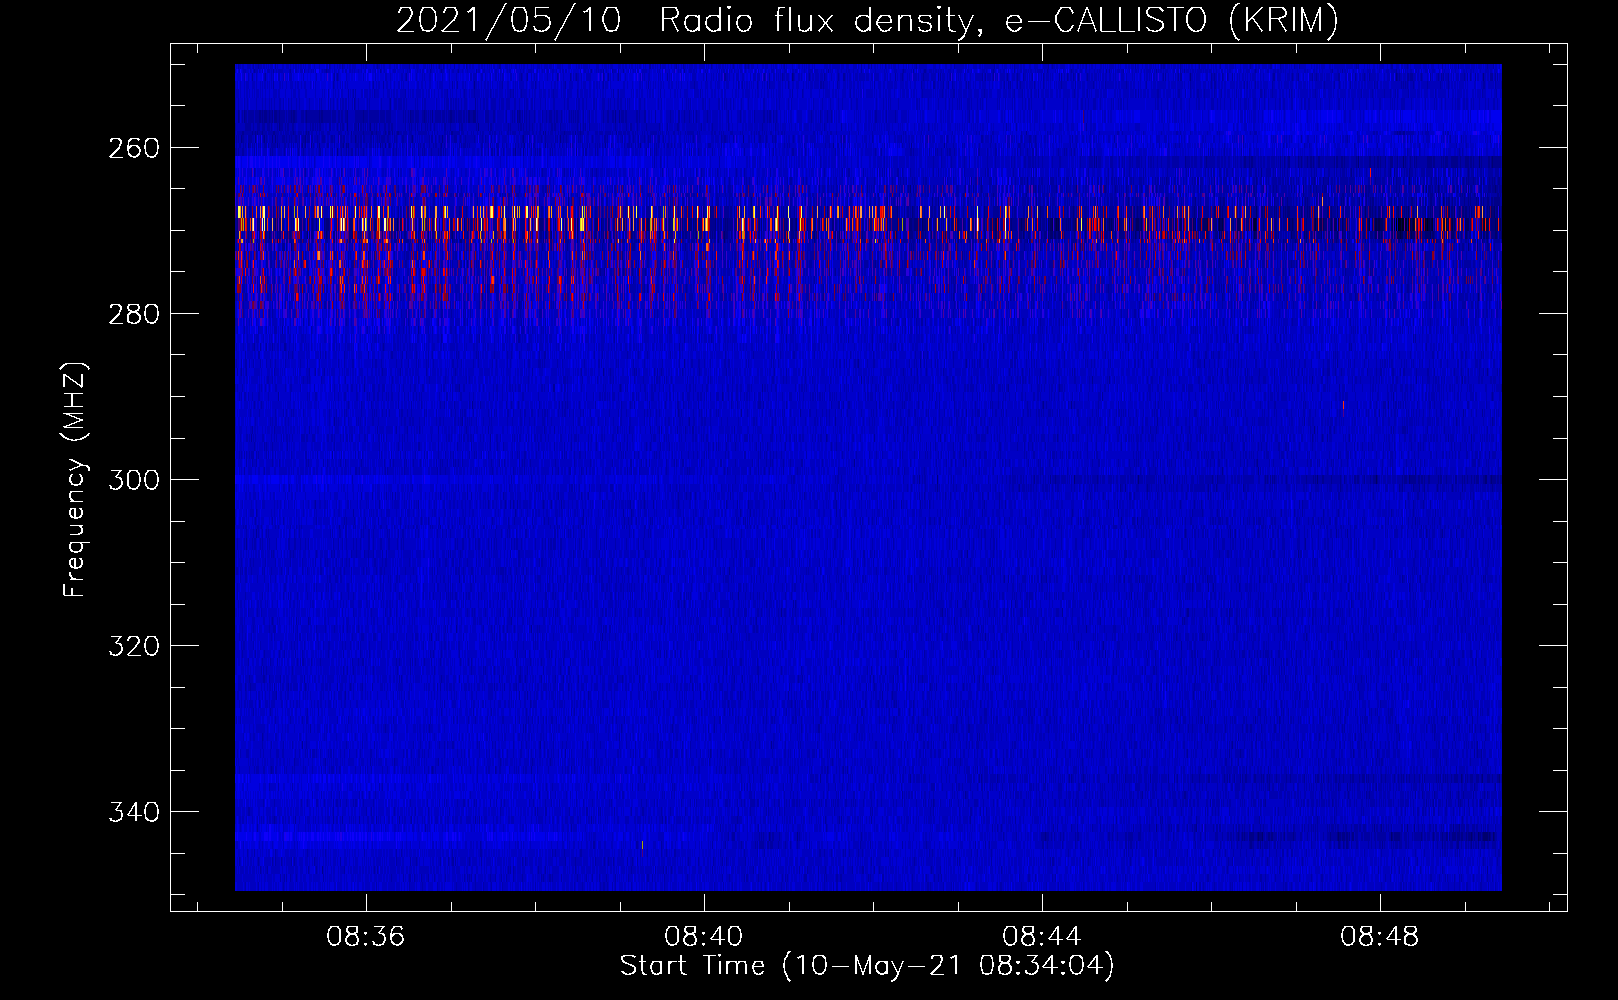The height and width of the screenshot is (1000, 1618).
Task: Click the 320 frequency tick label
Action: (x=134, y=646)
